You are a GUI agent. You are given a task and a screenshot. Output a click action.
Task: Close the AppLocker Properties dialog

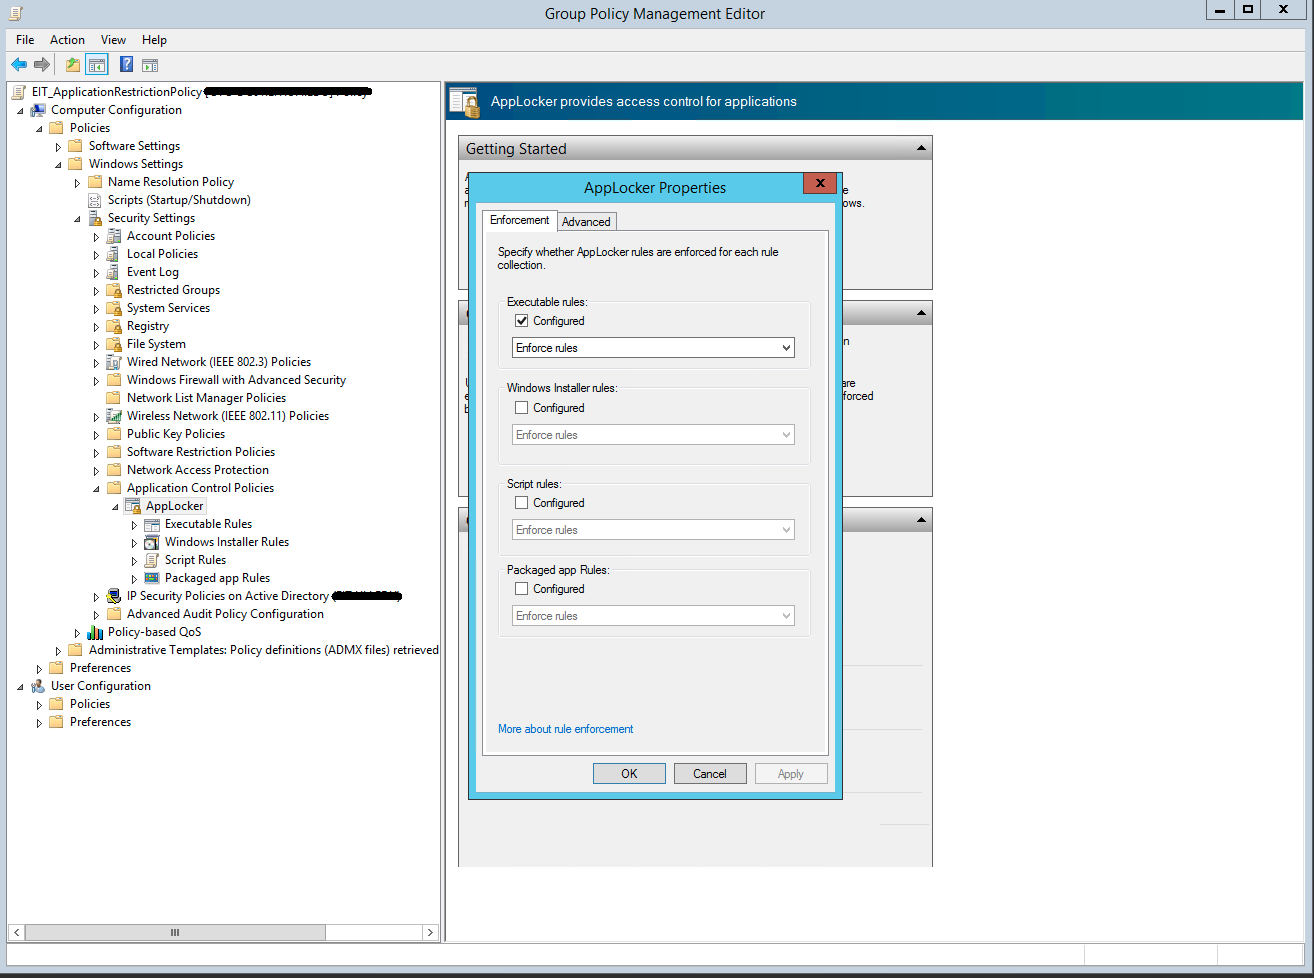(x=819, y=184)
